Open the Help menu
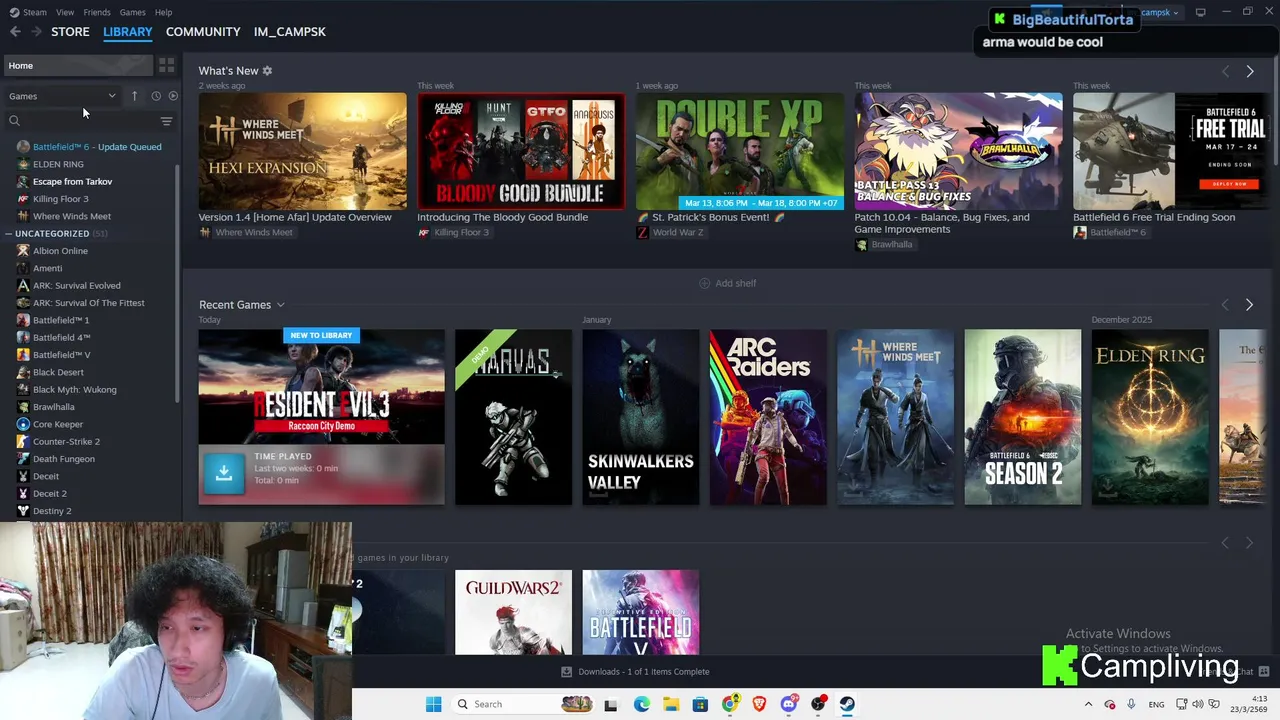The width and height of the screenshot is (1280, 720). (164, 12)
